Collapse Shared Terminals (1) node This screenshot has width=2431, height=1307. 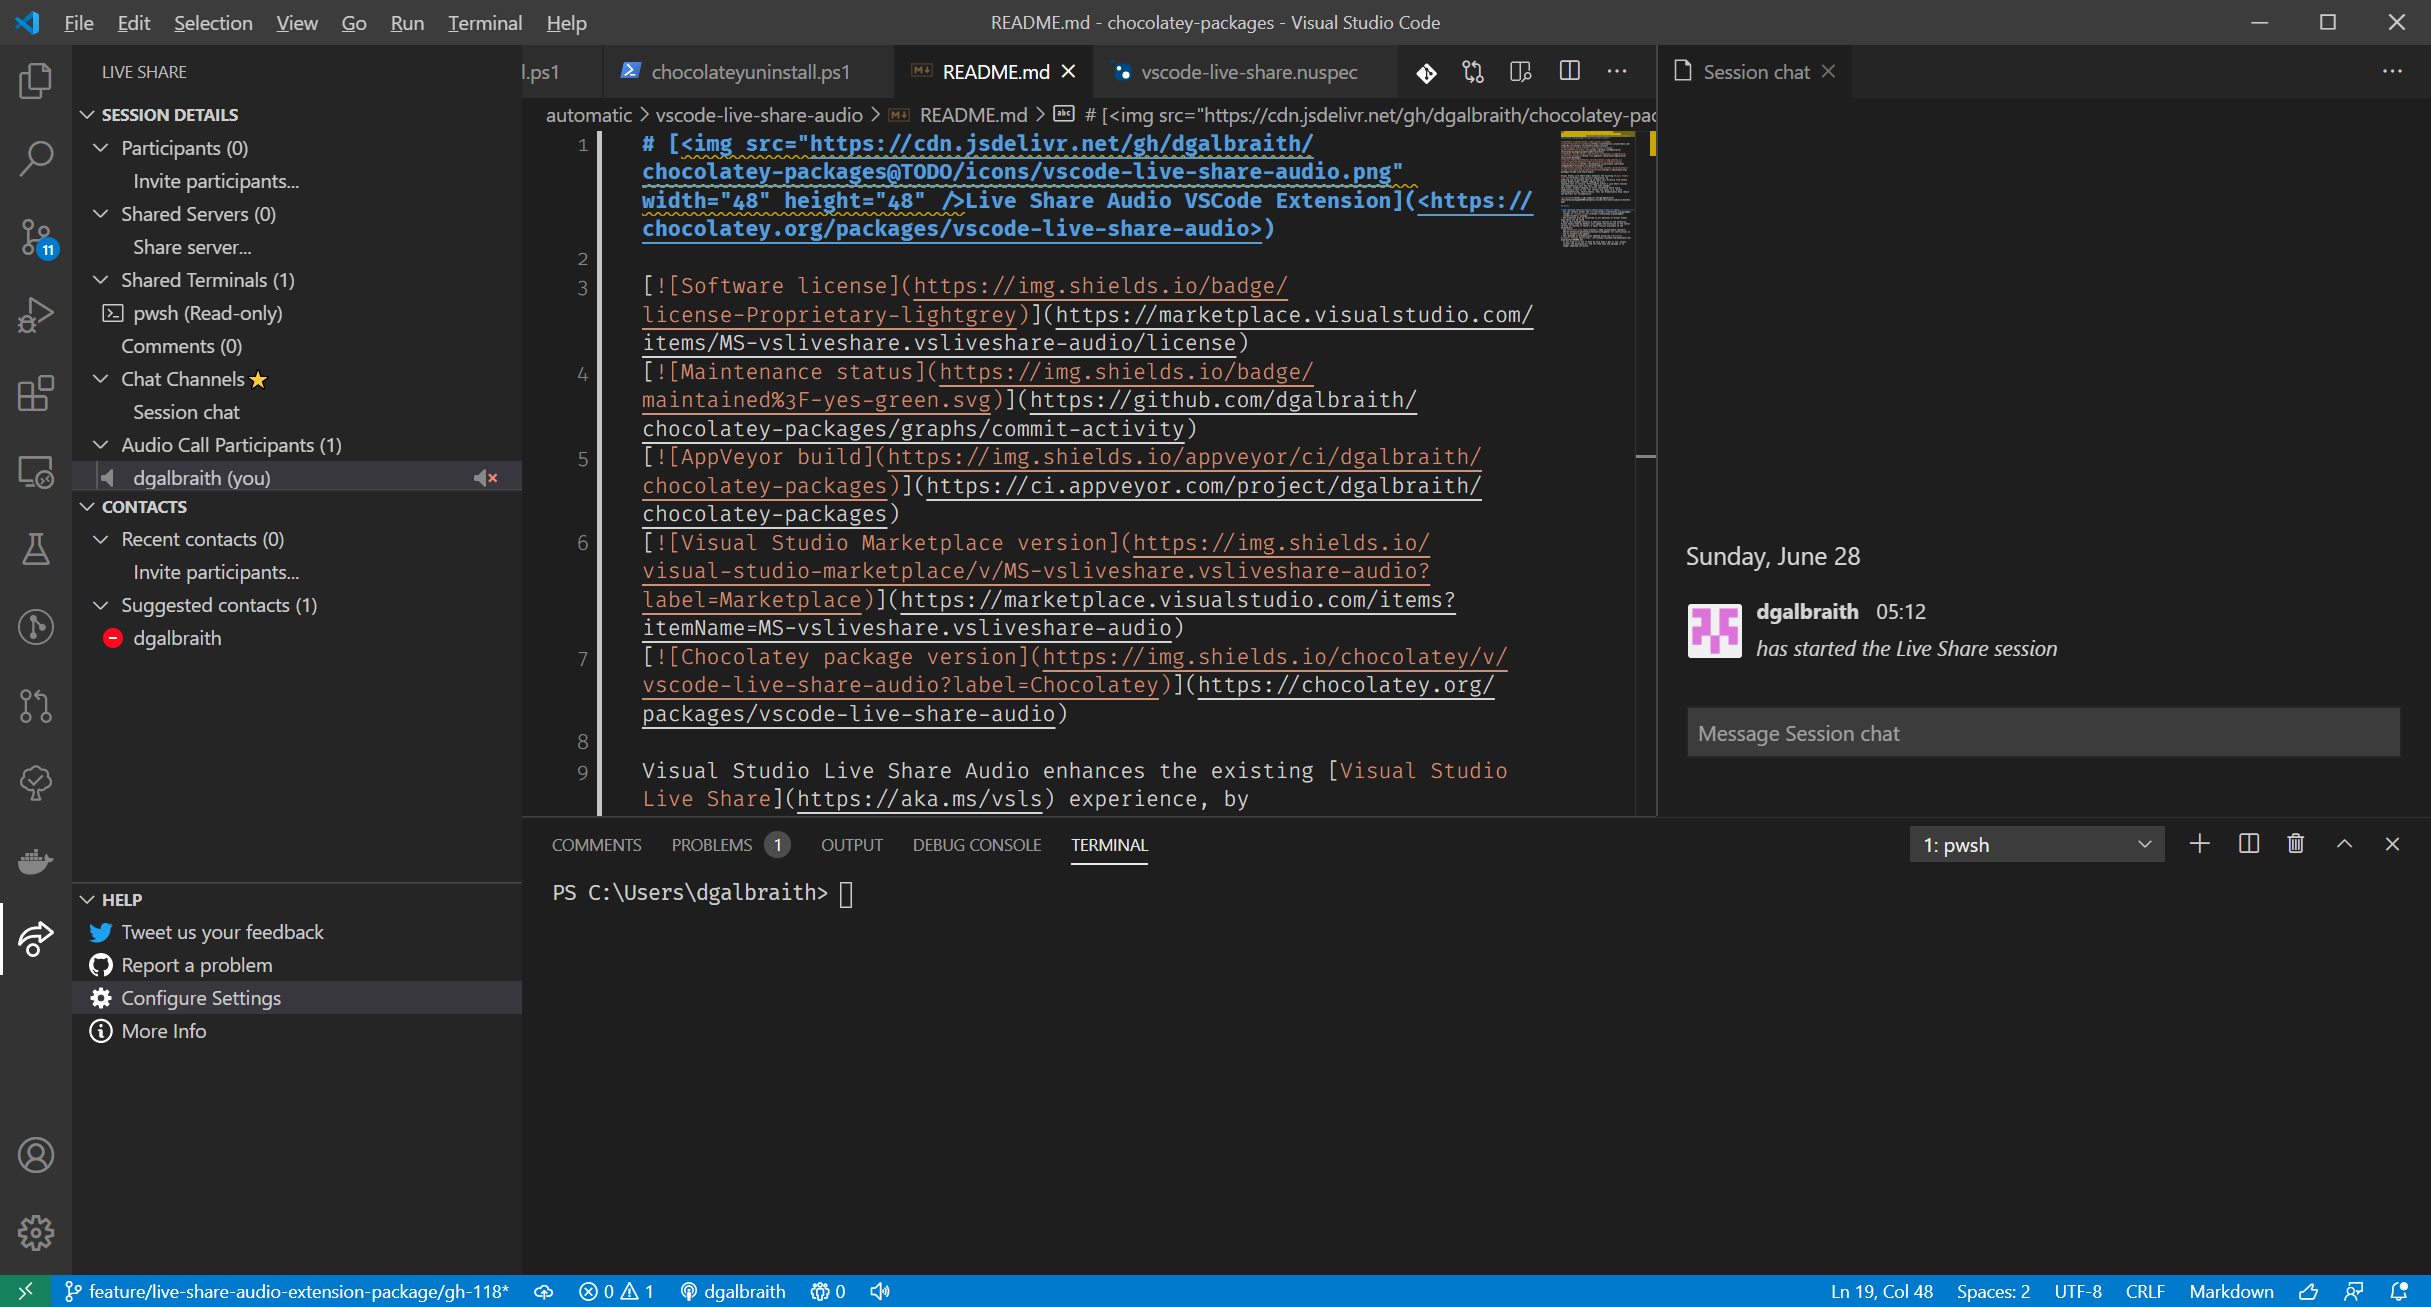100,280
